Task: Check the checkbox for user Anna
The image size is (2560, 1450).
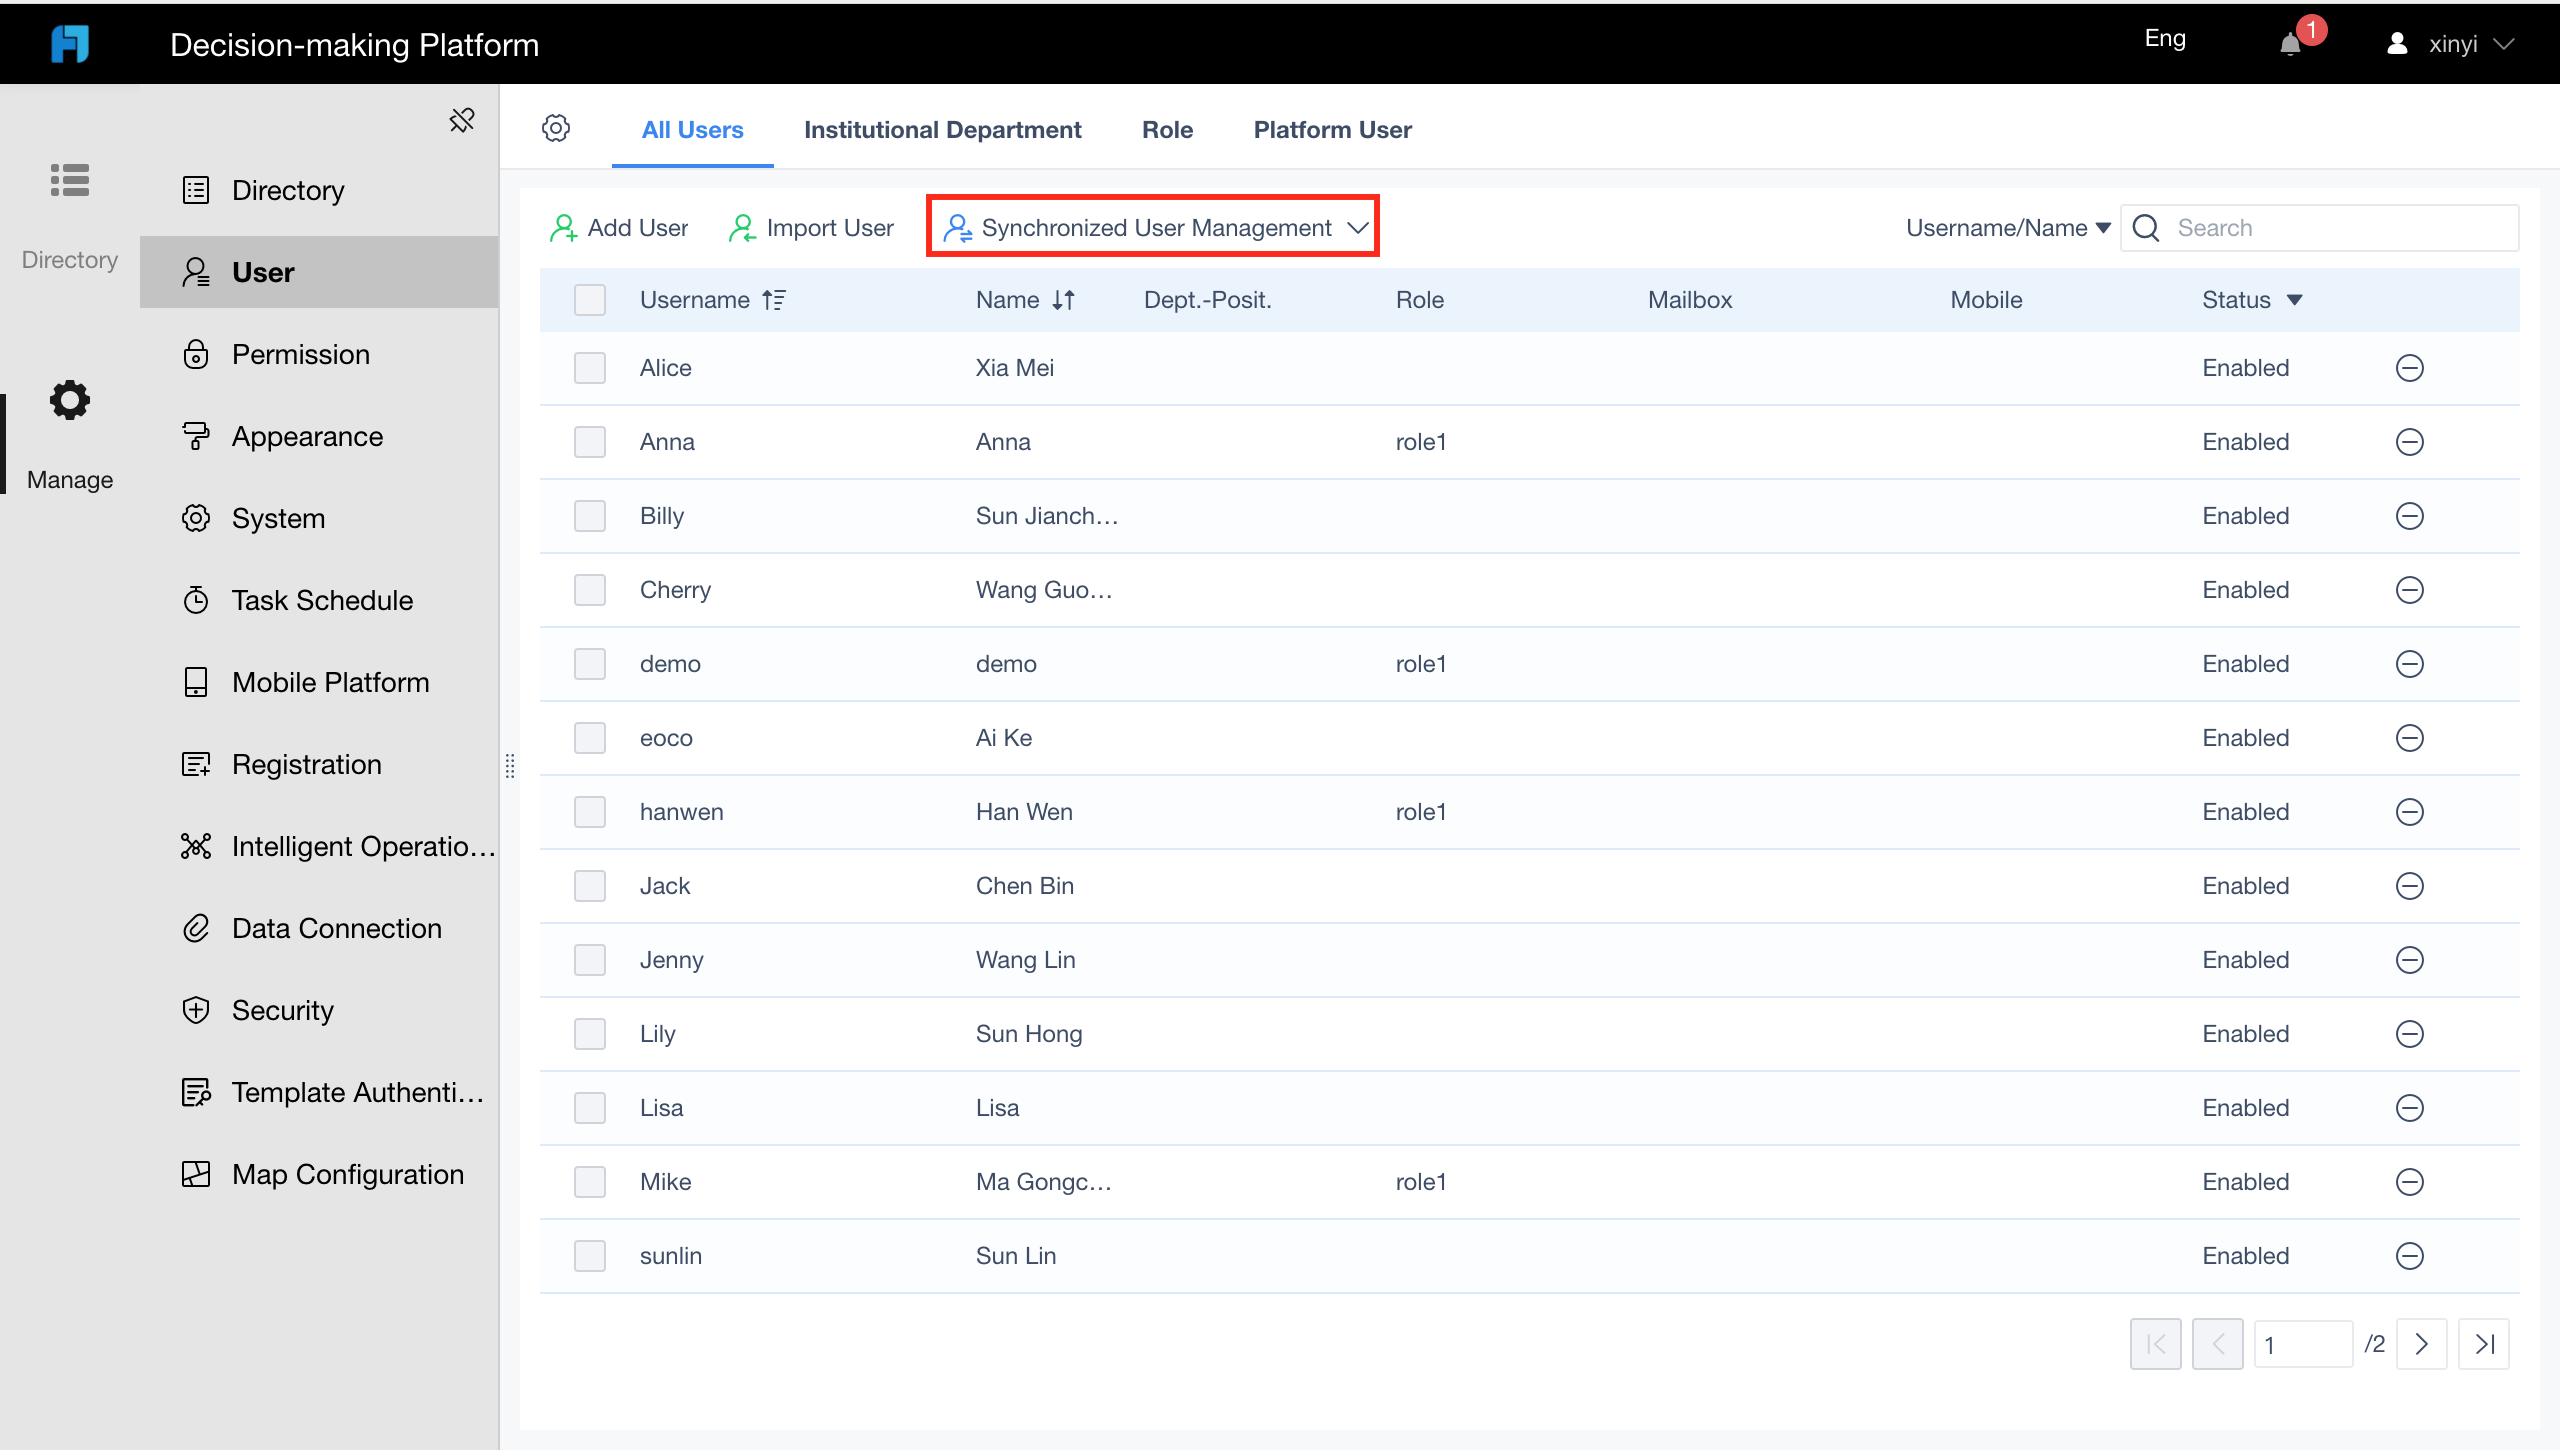Action: click(590, 441)
